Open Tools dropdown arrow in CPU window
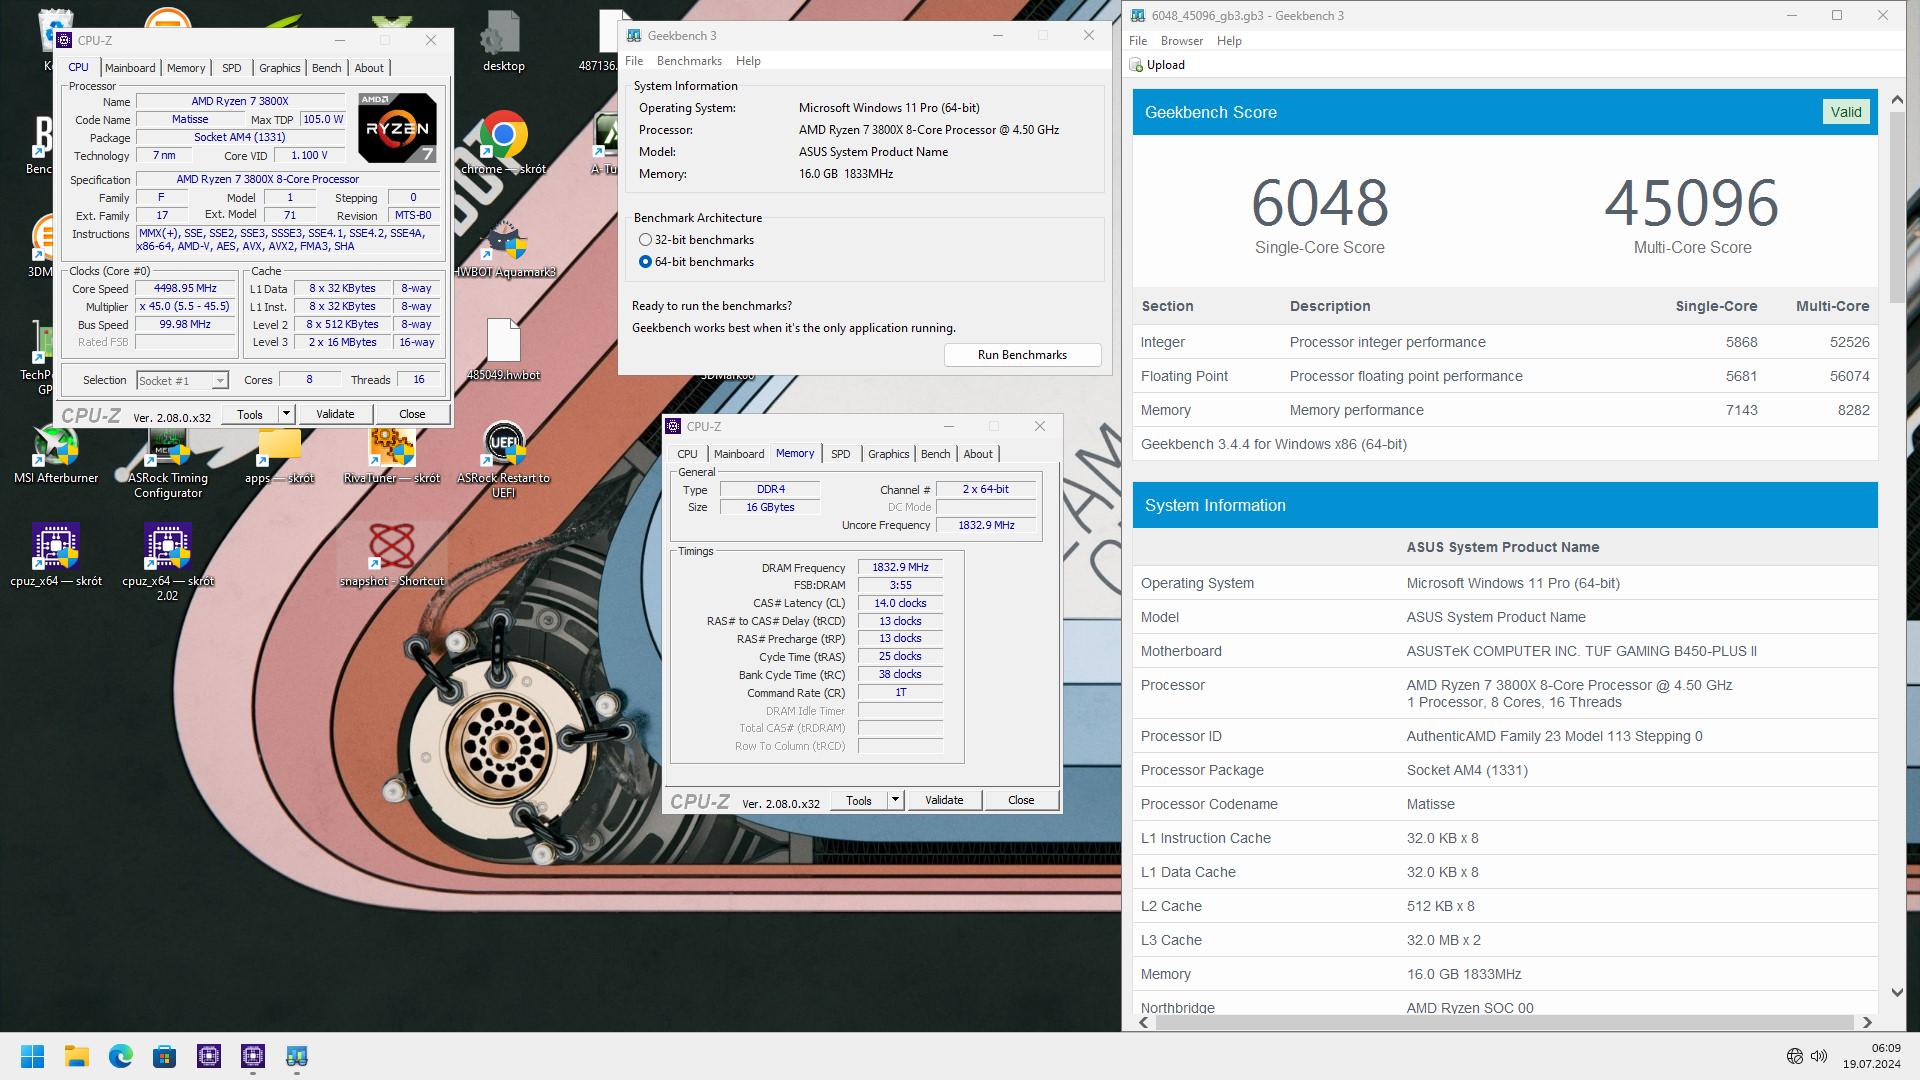 [286, 414]
